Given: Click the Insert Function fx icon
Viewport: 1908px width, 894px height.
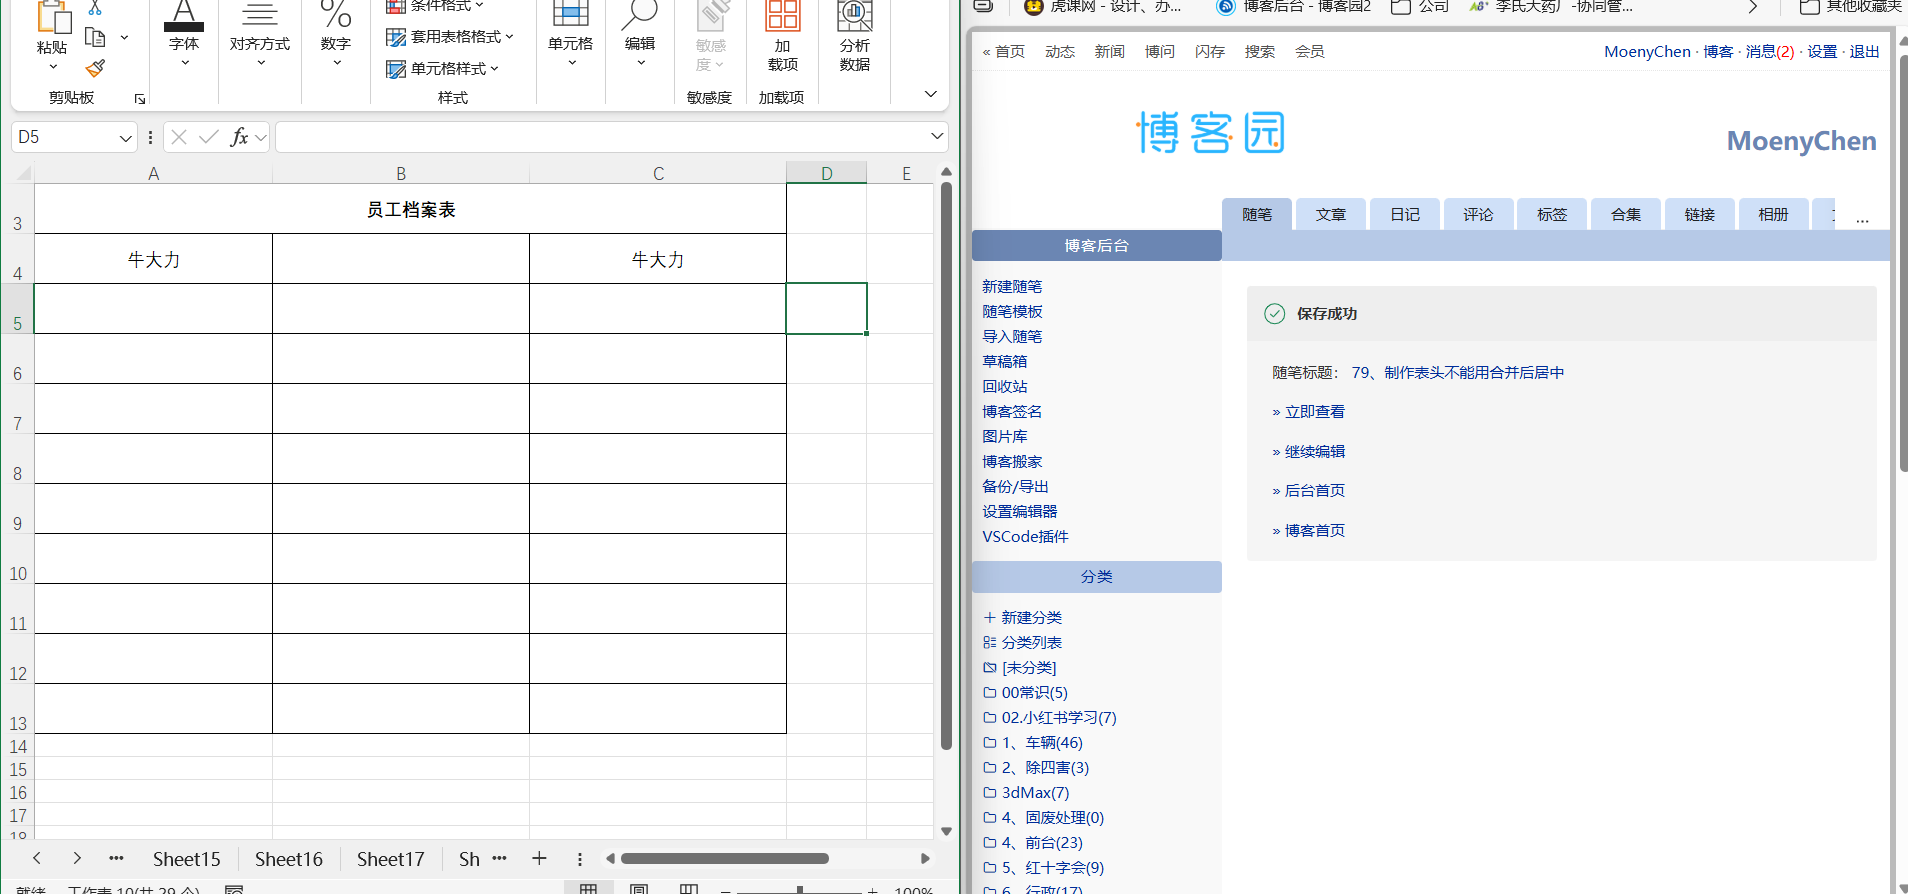Looking at the screenshot, I should point(239,137).
